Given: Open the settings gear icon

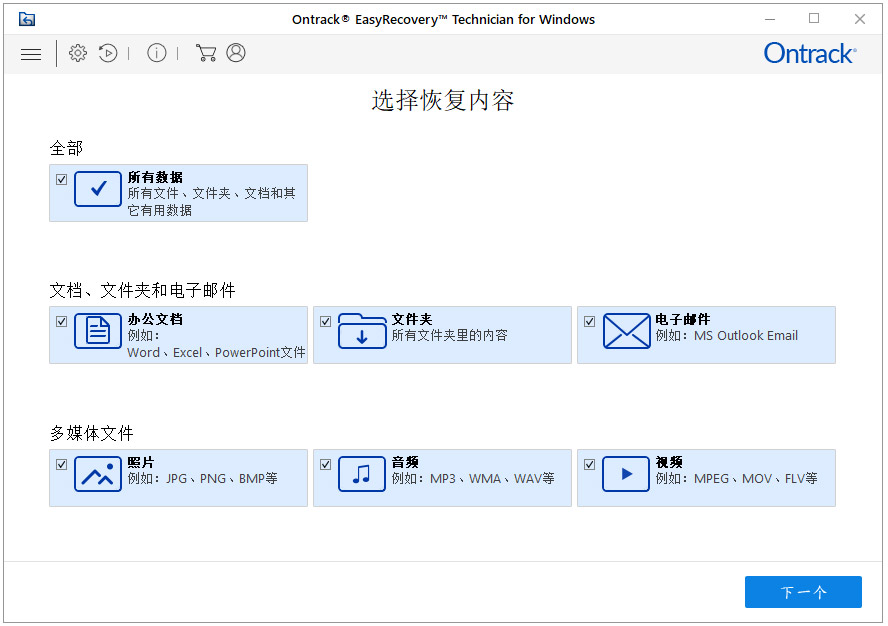Looking at the screenshot, I should pyautogui.click(x=78, y=53).
